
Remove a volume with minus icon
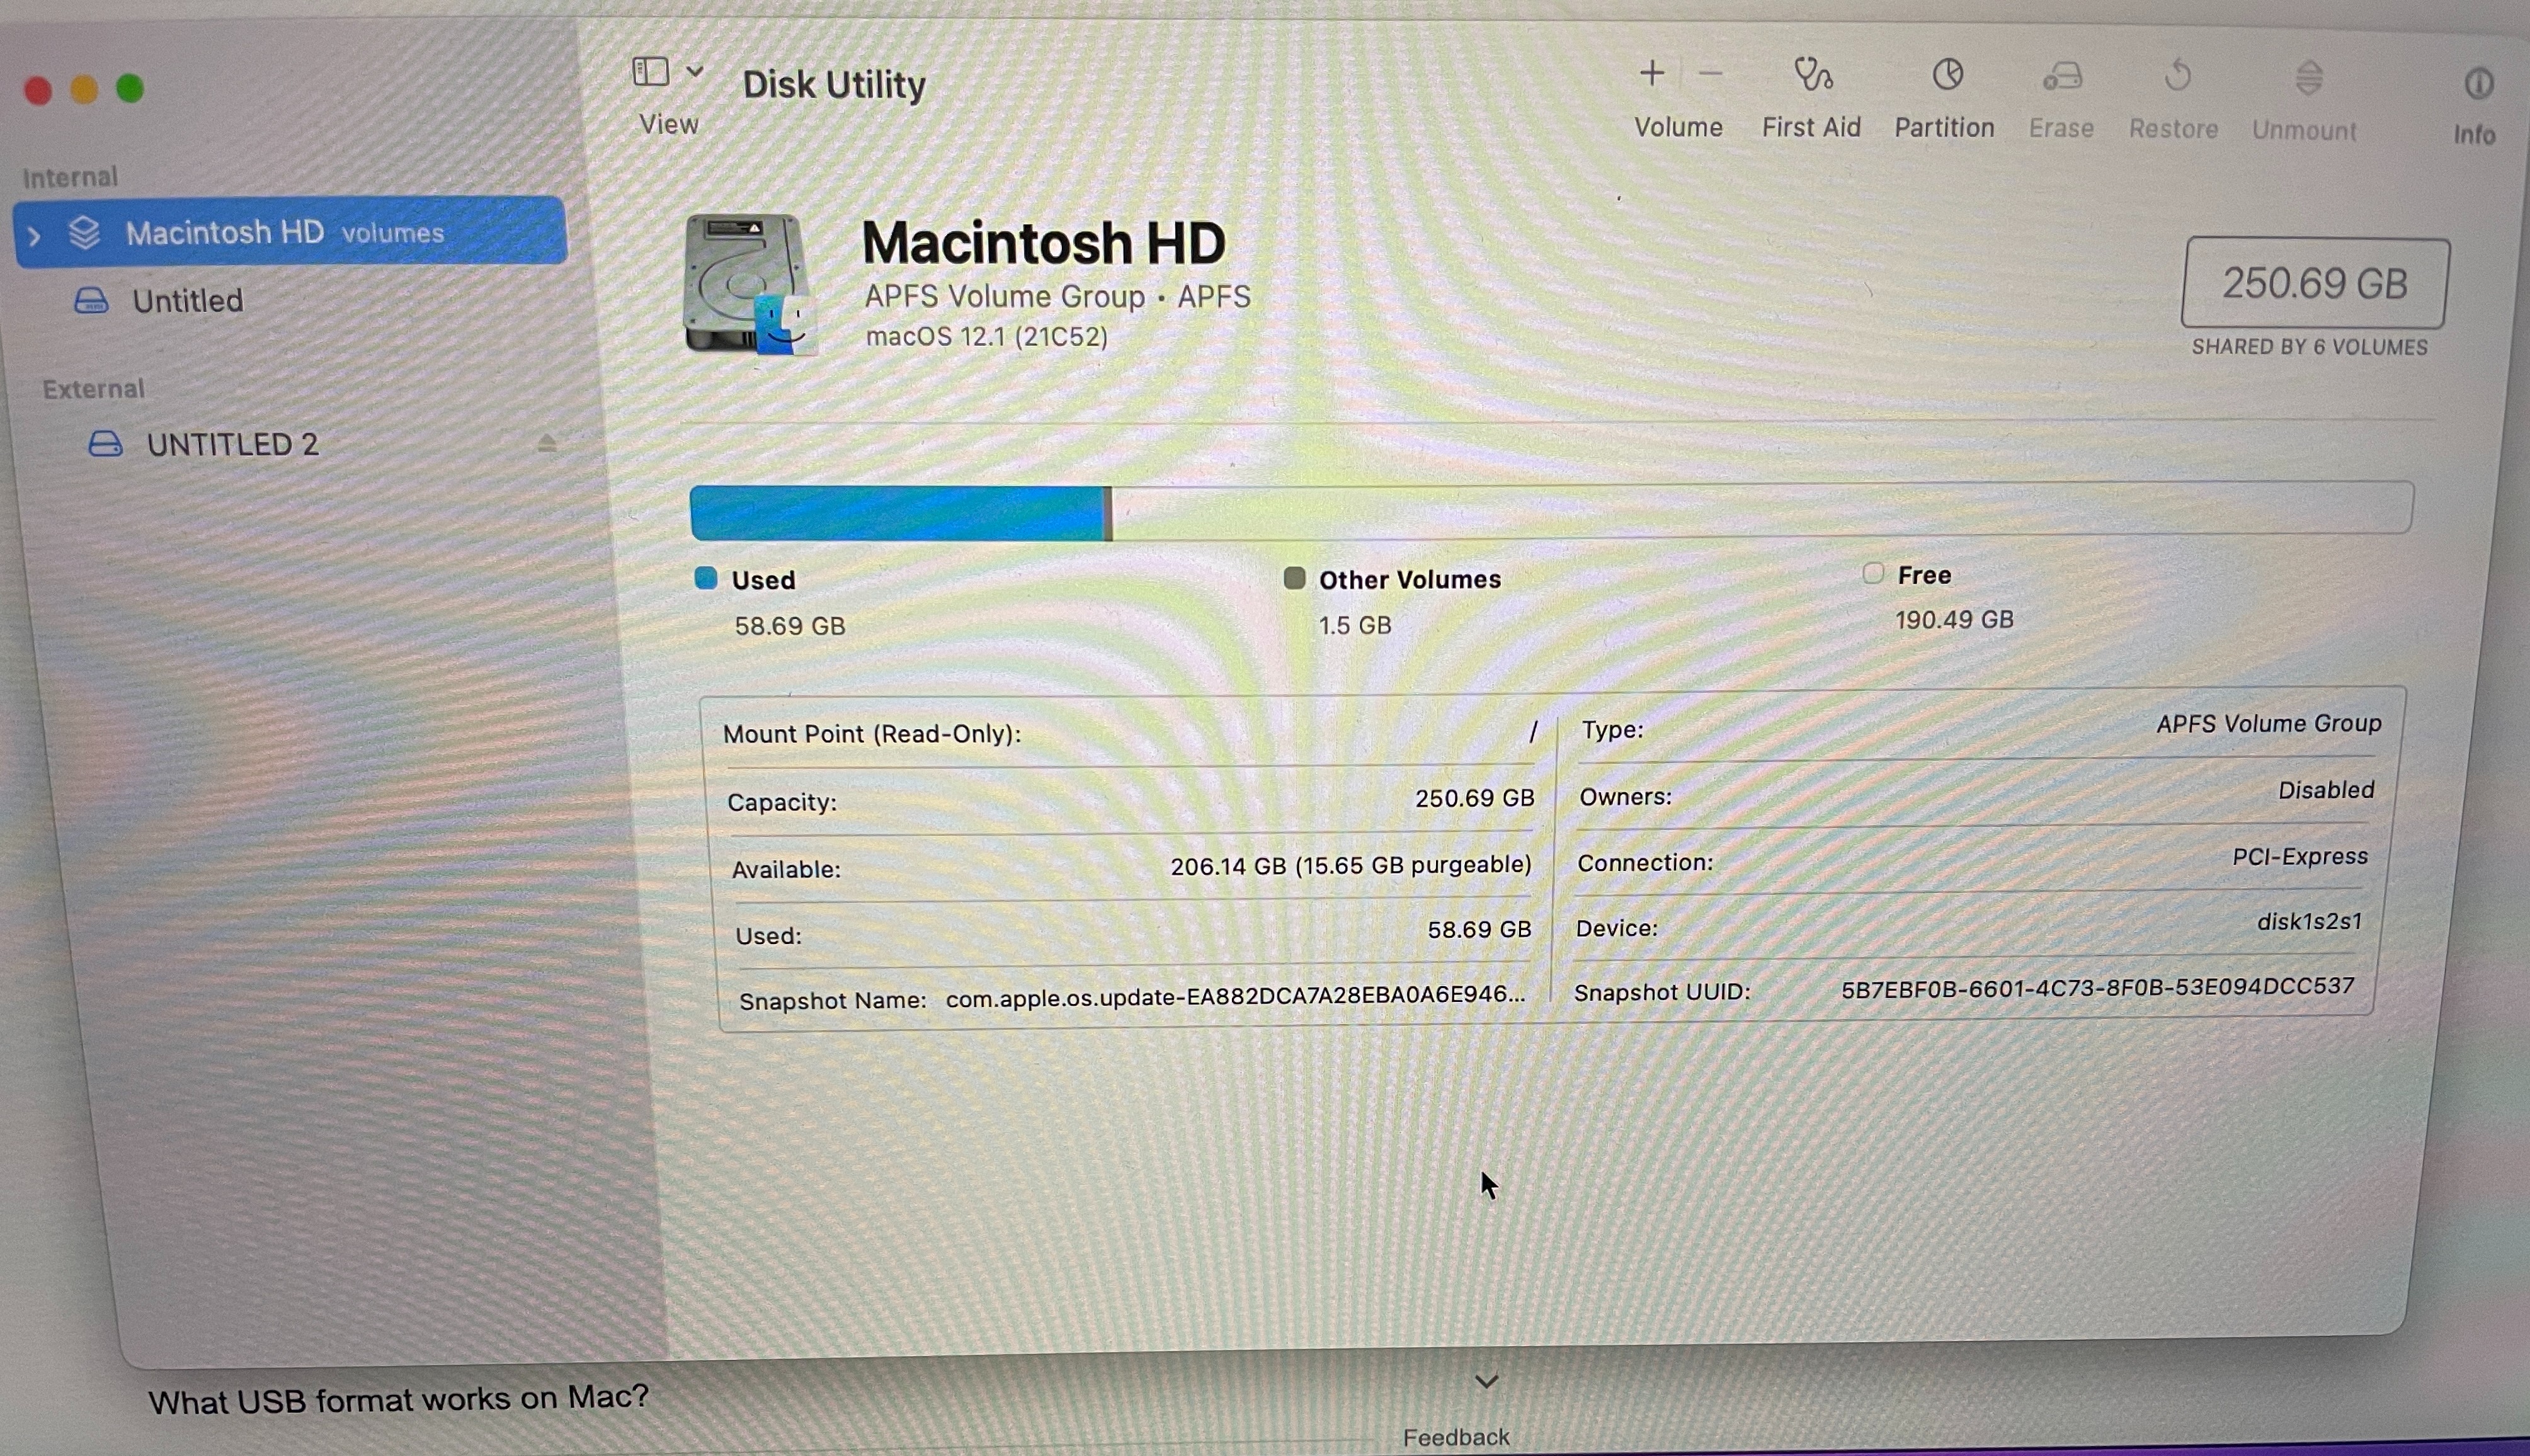1710,74
